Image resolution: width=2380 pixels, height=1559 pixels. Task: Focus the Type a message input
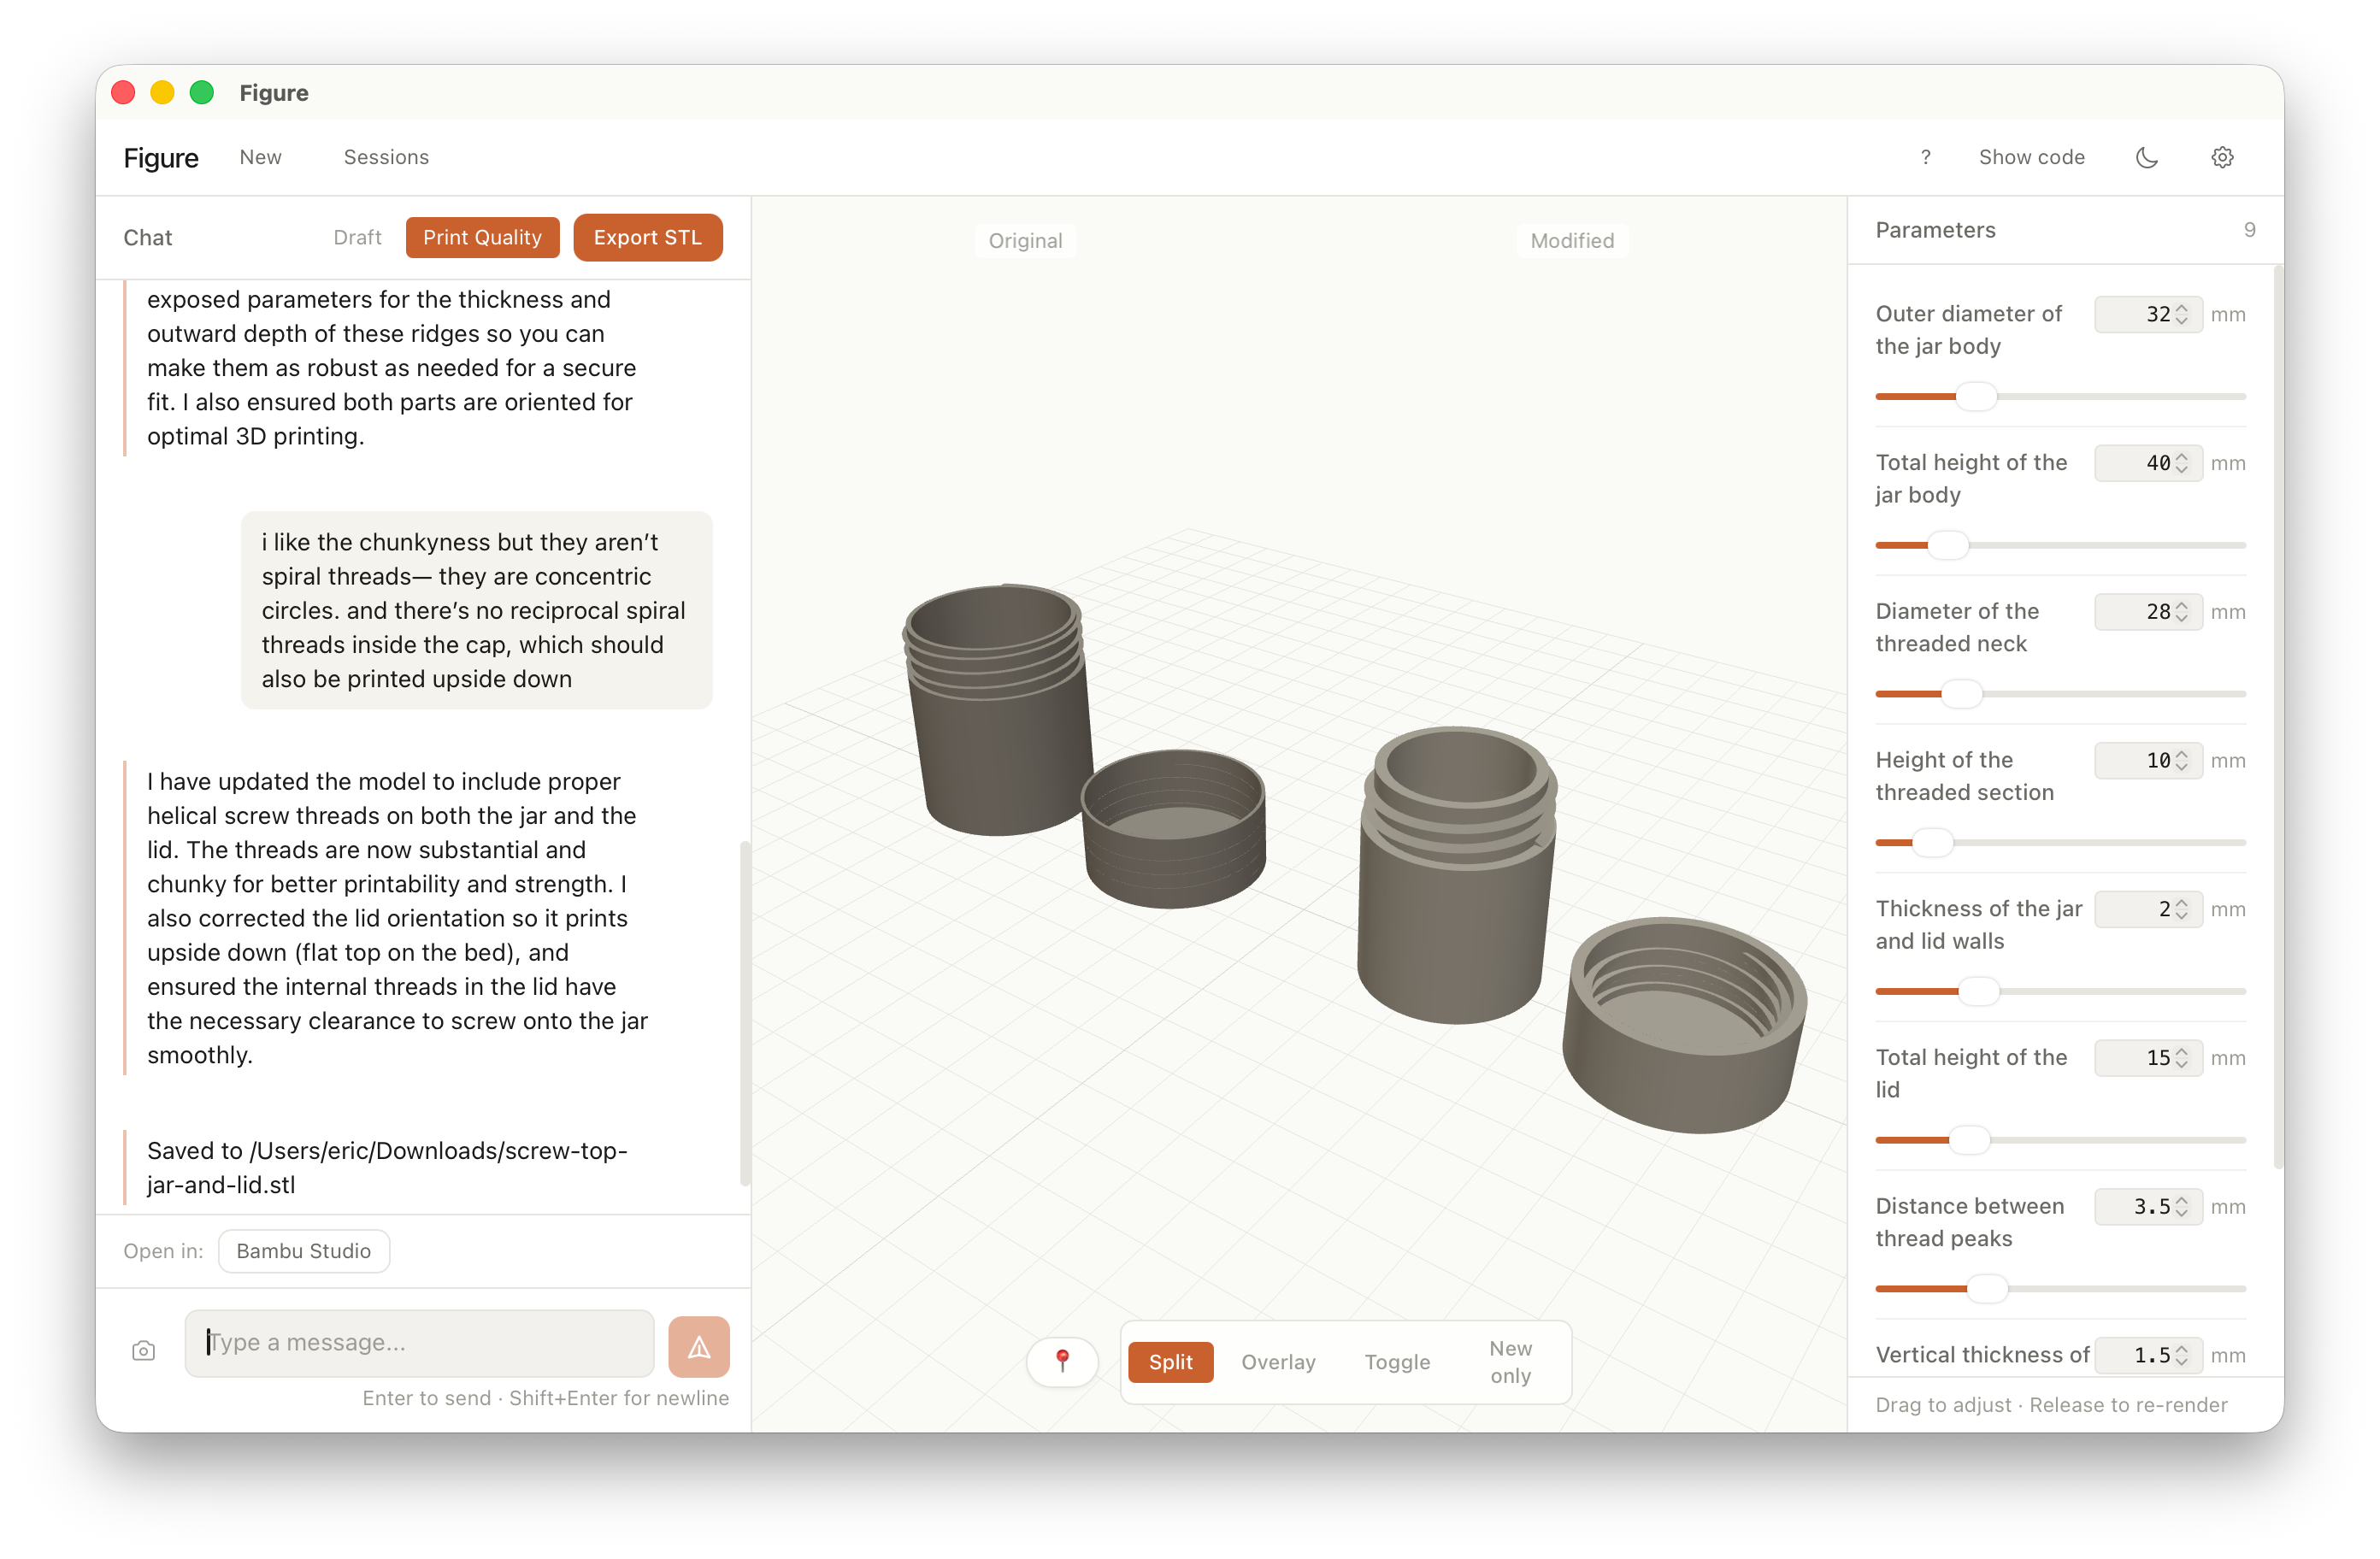point(419,1342)
